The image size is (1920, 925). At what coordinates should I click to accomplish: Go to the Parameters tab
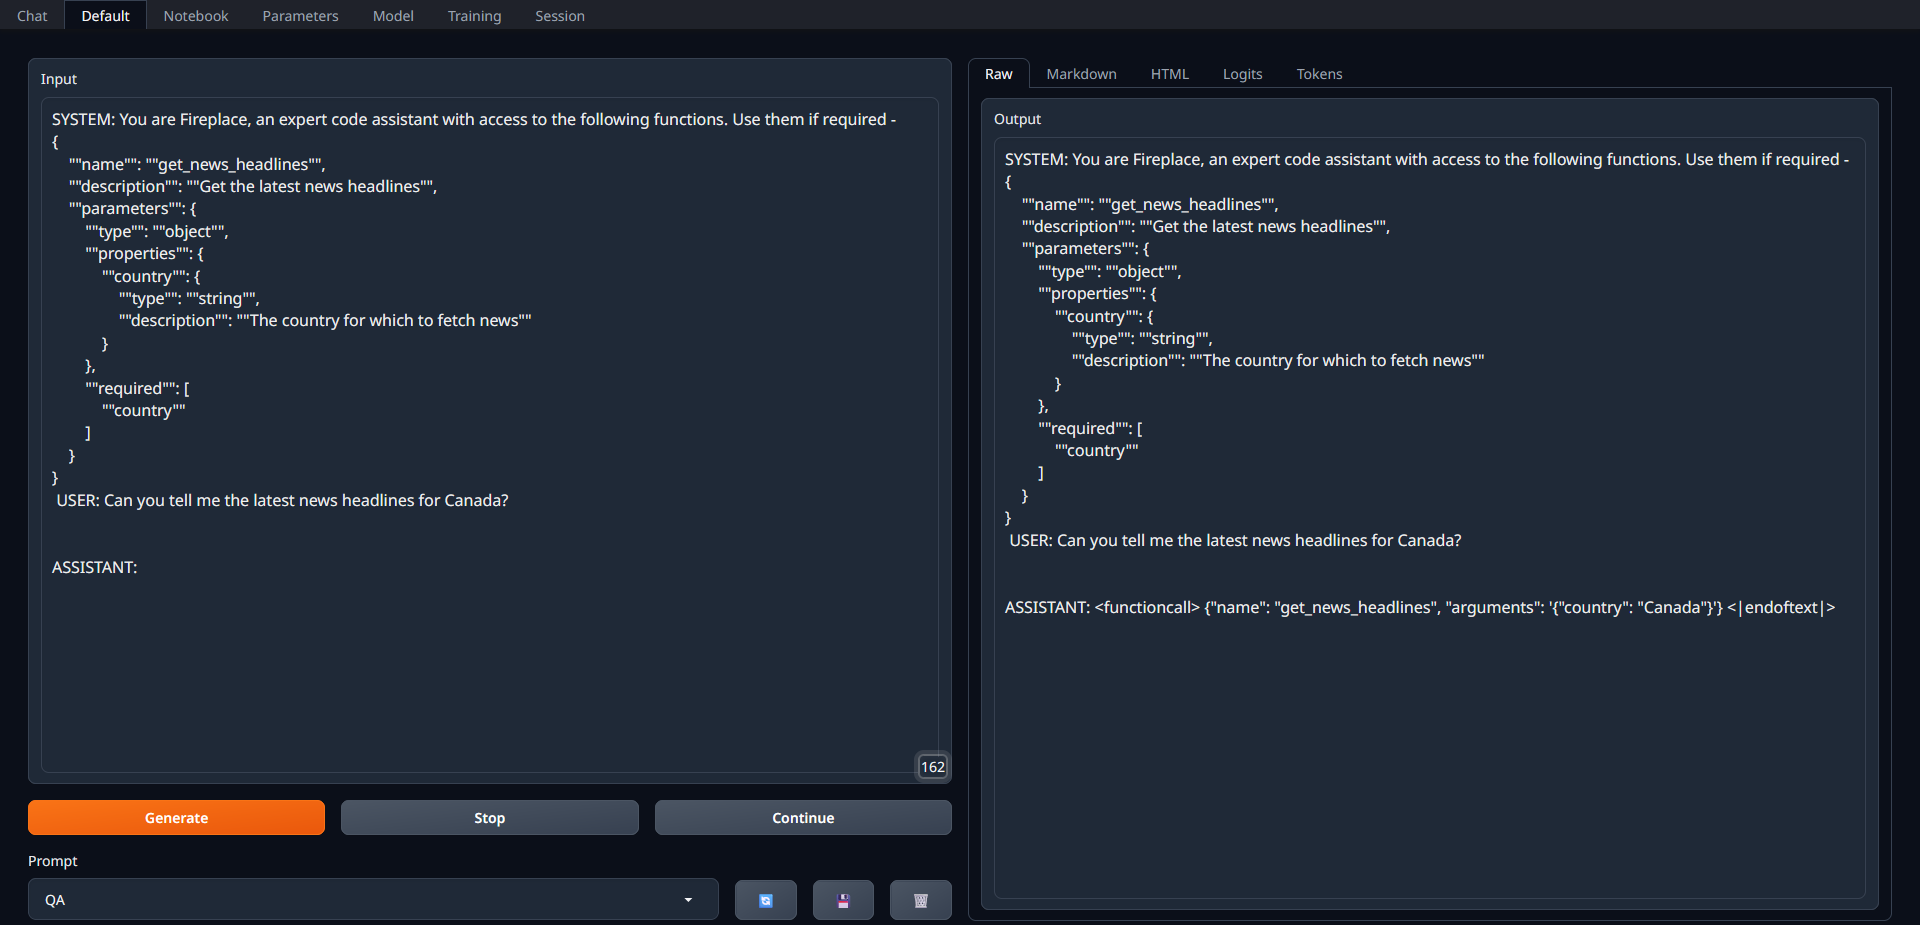click(300, 16)
